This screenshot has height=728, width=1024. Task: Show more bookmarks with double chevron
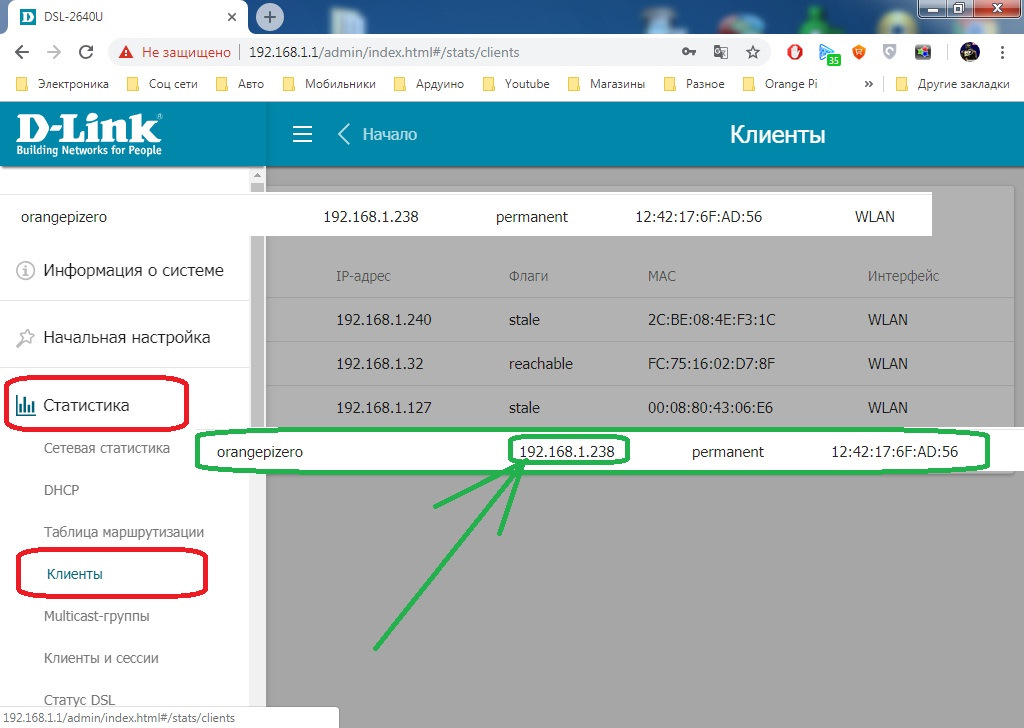pos(869,84)
